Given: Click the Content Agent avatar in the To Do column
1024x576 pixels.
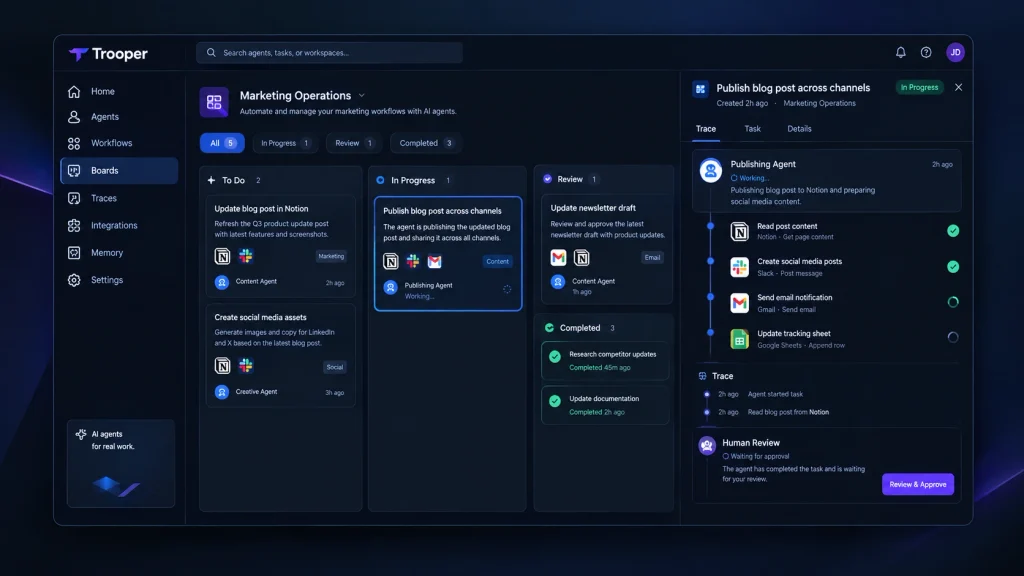Looking at the screenshot, I should point(222,282).
